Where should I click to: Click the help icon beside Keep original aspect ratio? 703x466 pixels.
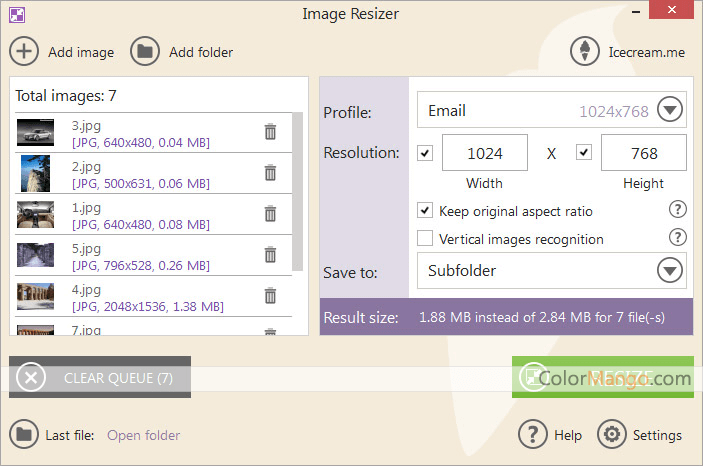point(678,210)
